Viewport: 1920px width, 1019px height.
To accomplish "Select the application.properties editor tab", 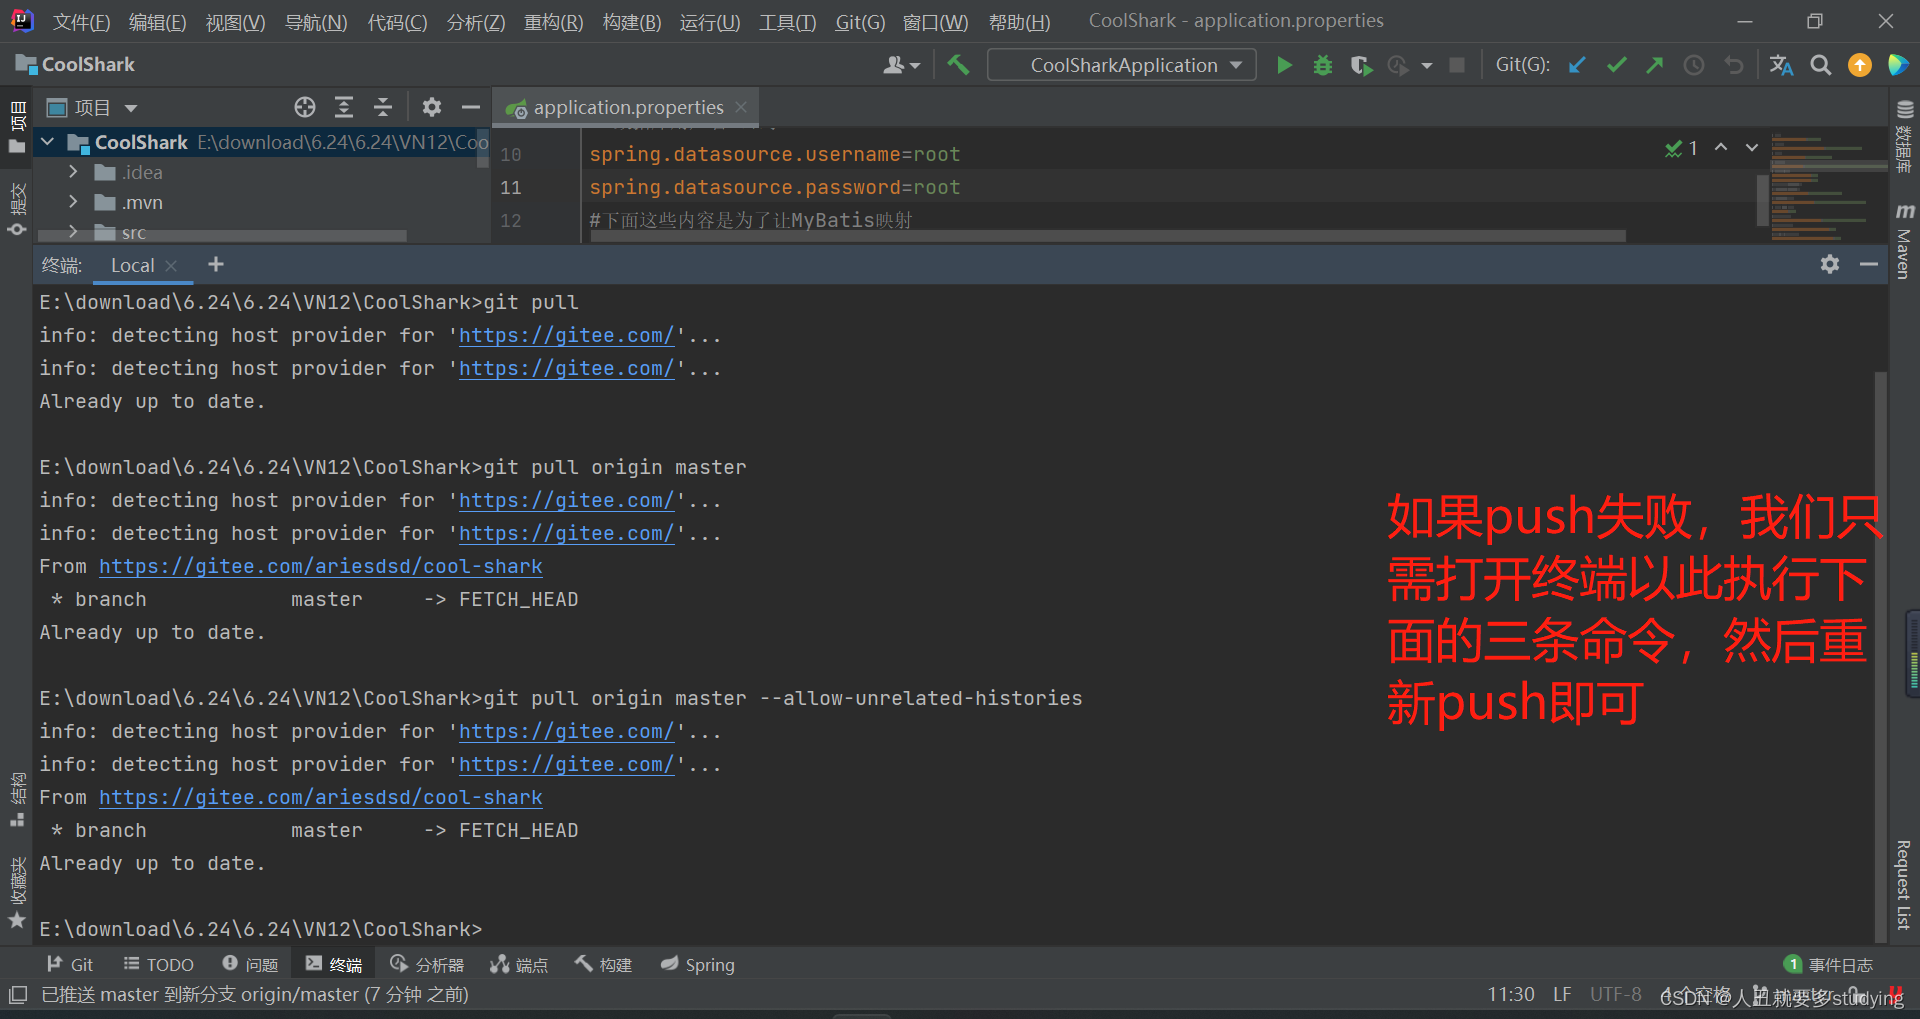I will click(x=627, y=107).
